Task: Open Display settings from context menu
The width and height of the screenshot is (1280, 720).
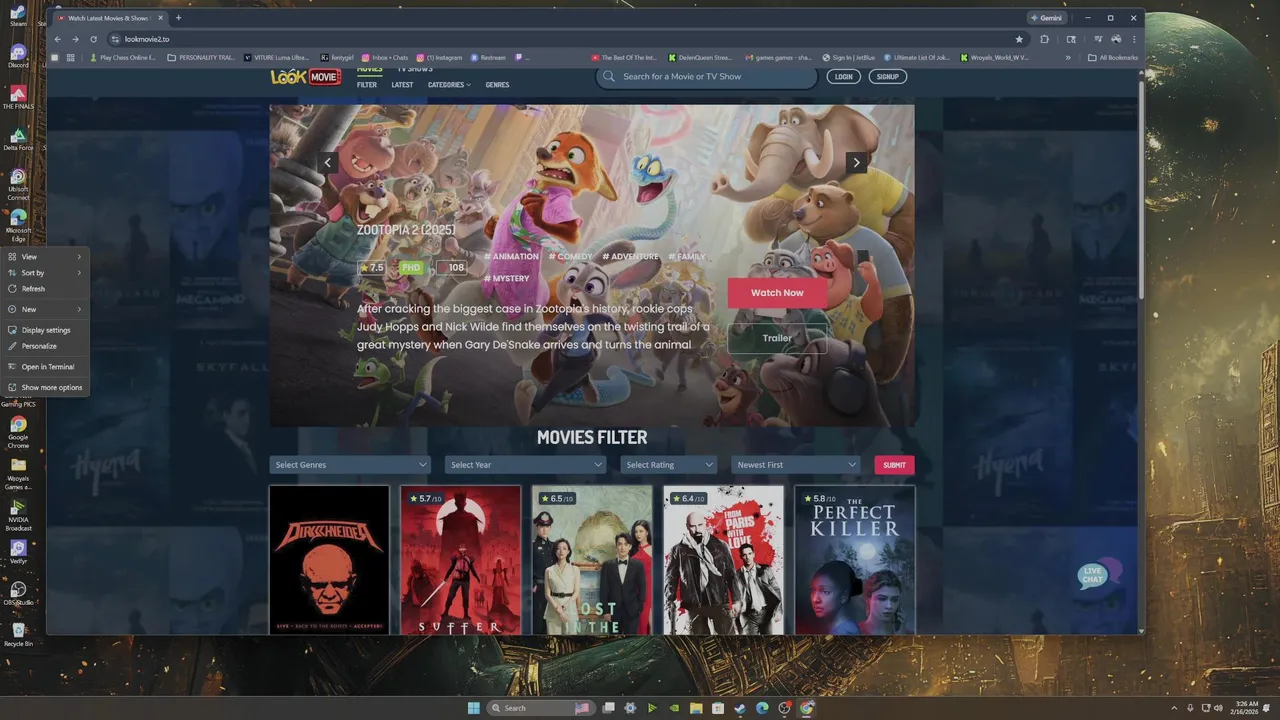Action: point(45,330)
